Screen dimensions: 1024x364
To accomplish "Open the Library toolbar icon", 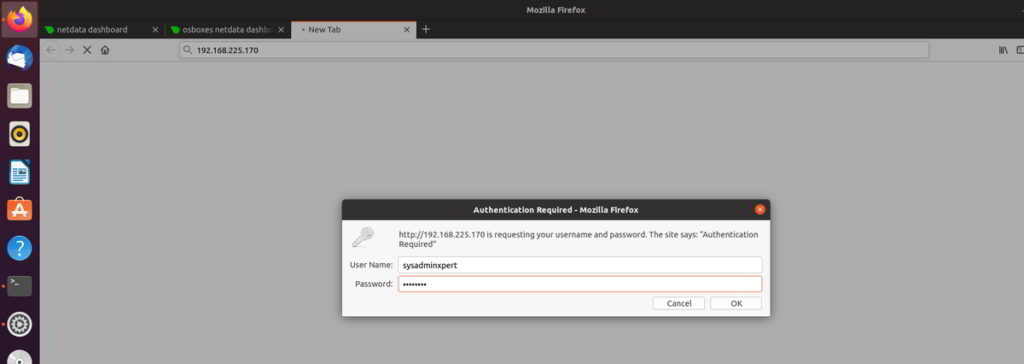I will [x=1003, y=50].
